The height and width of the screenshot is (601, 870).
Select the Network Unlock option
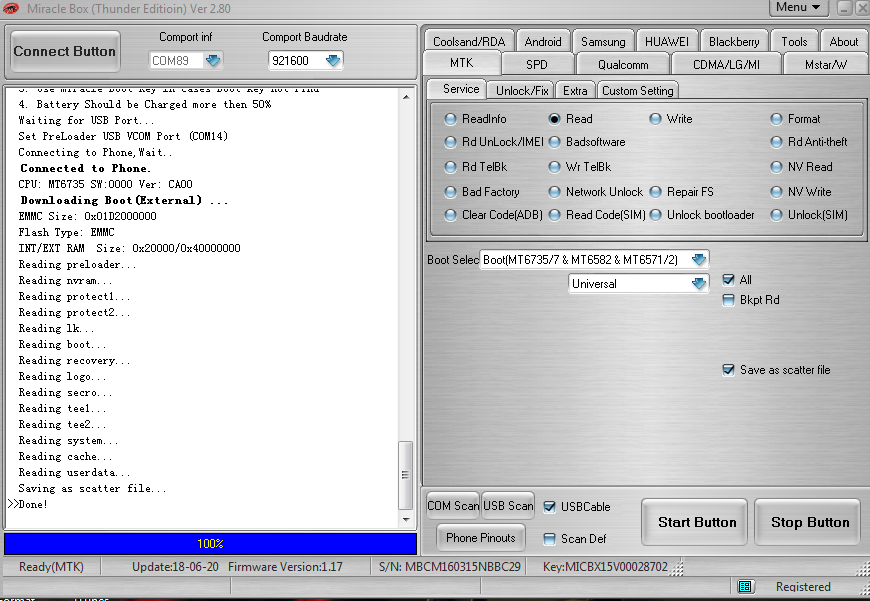click(x=554, y=192)
